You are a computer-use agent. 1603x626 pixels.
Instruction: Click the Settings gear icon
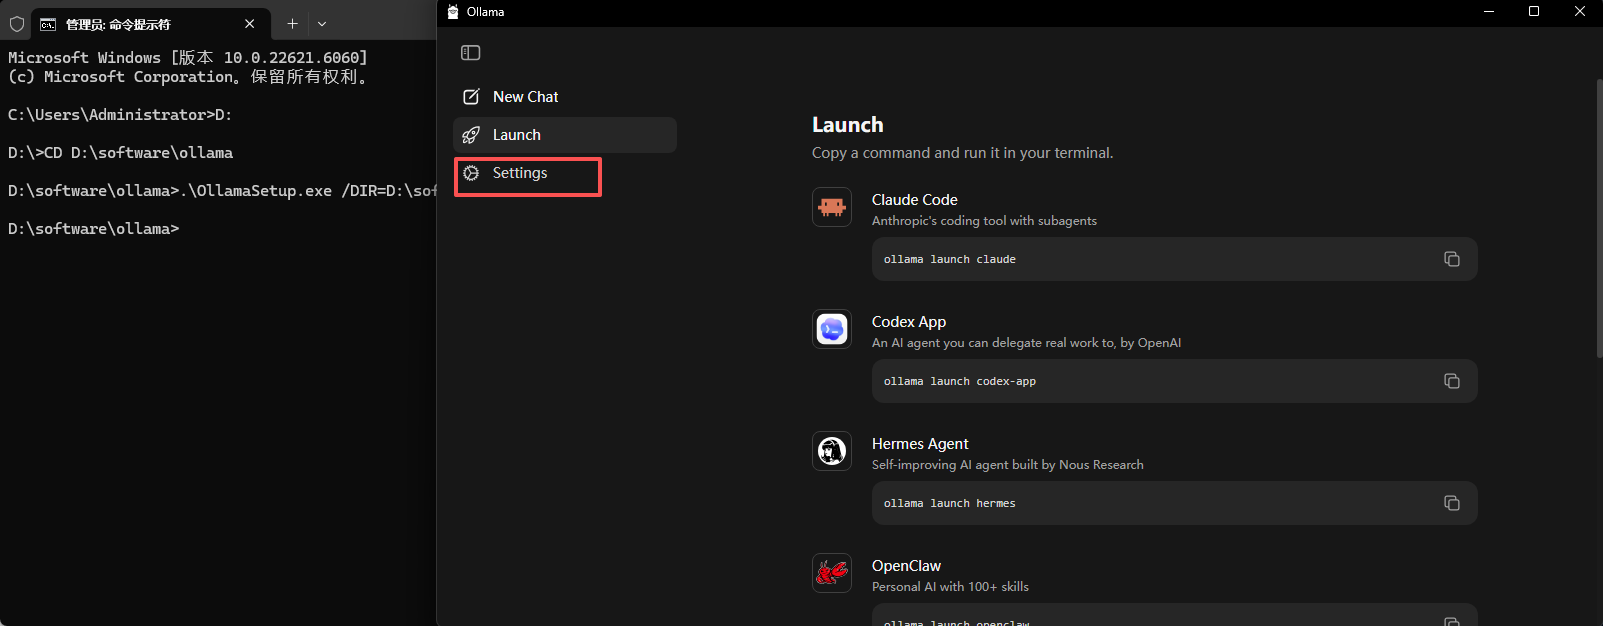(471, 173)
